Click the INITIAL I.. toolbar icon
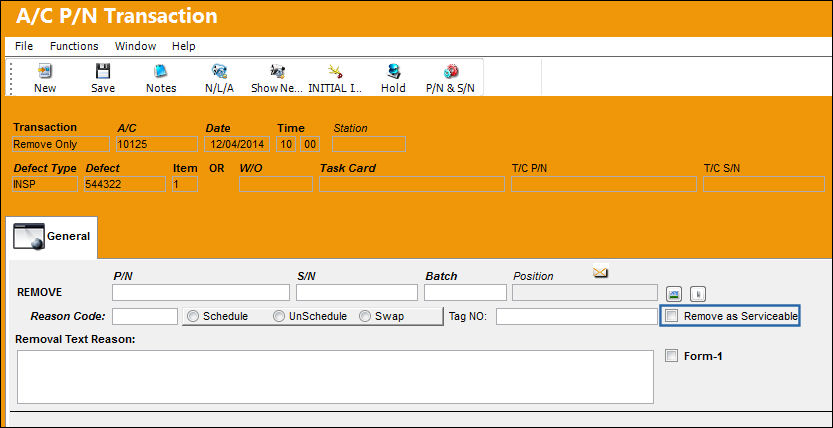This screenshot has height=428, width=833. pyautogui.click(x=335, y=71)
